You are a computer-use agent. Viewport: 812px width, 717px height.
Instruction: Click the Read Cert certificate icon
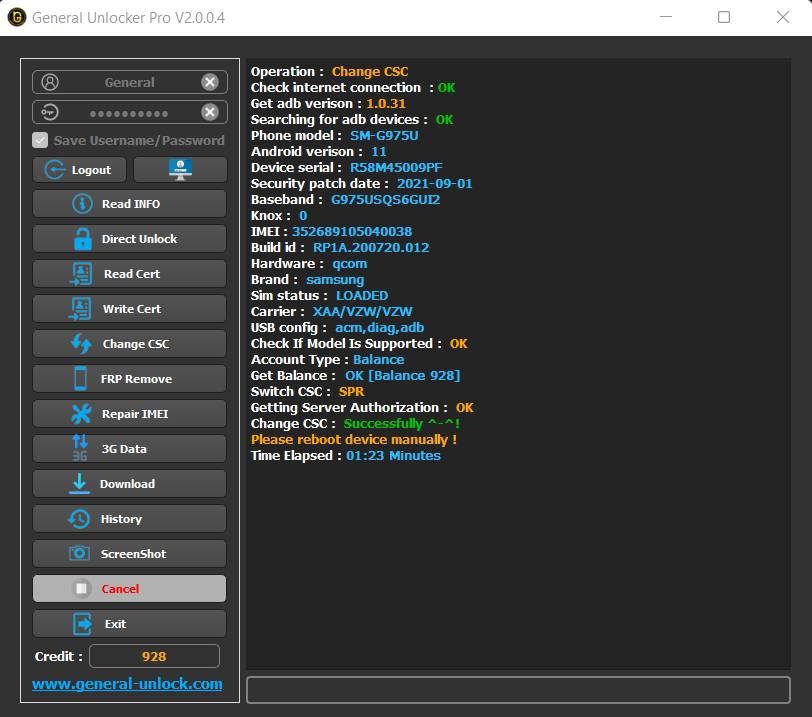[81, 274]
